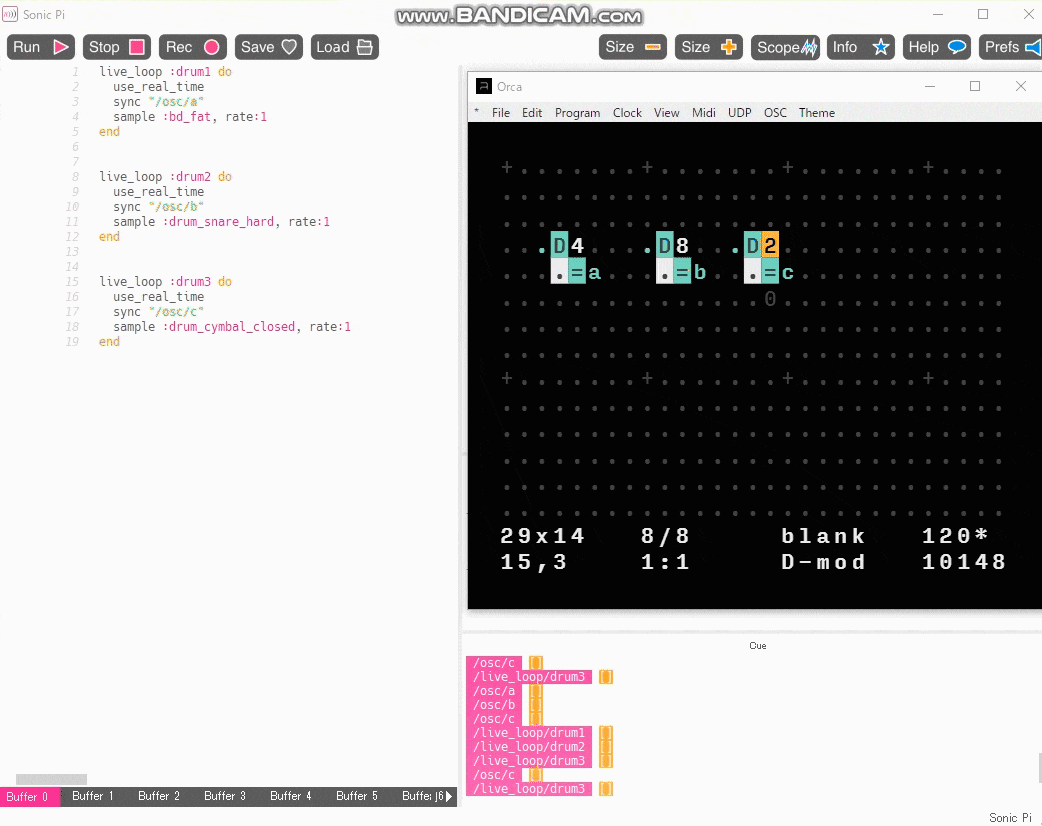Open Orca Clock menu
1042x826 pixels.
point(627,113)
